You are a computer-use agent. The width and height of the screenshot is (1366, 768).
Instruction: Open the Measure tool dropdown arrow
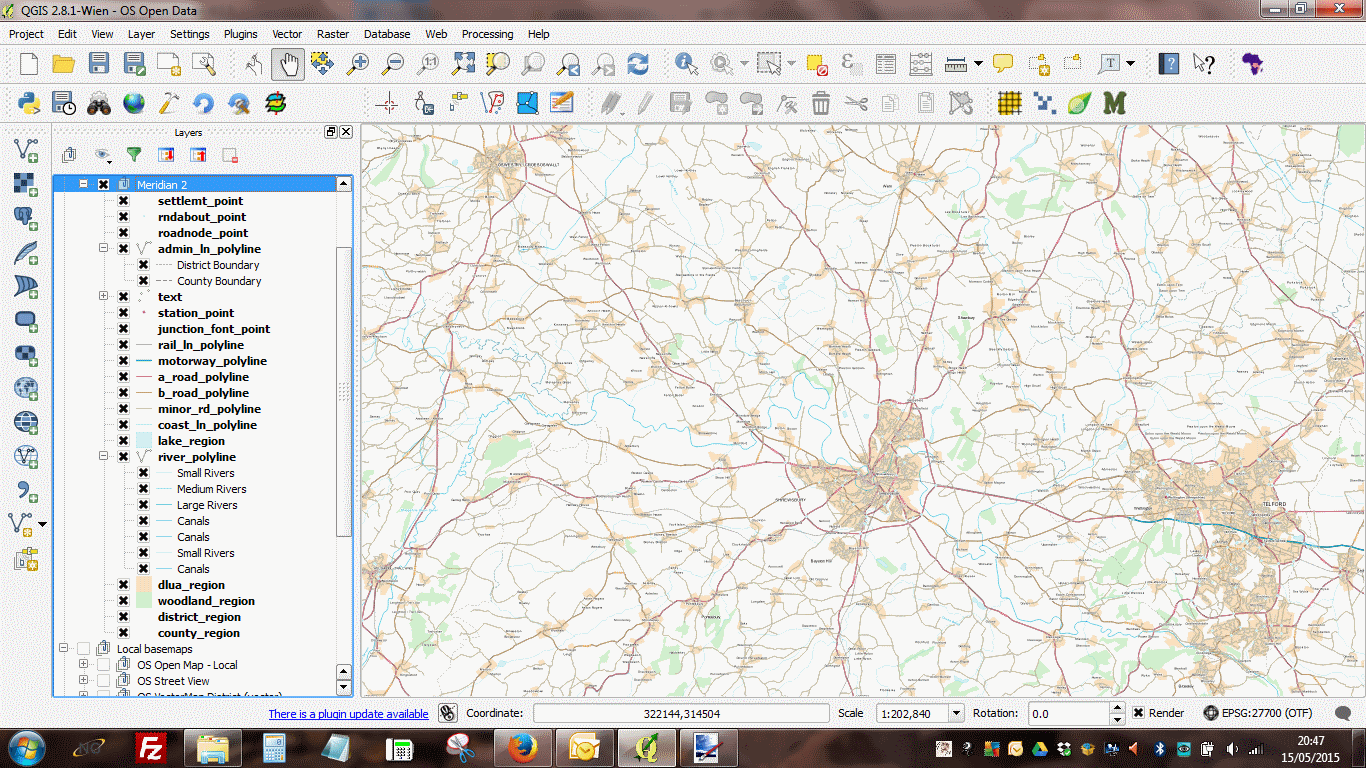pos(978,64)
